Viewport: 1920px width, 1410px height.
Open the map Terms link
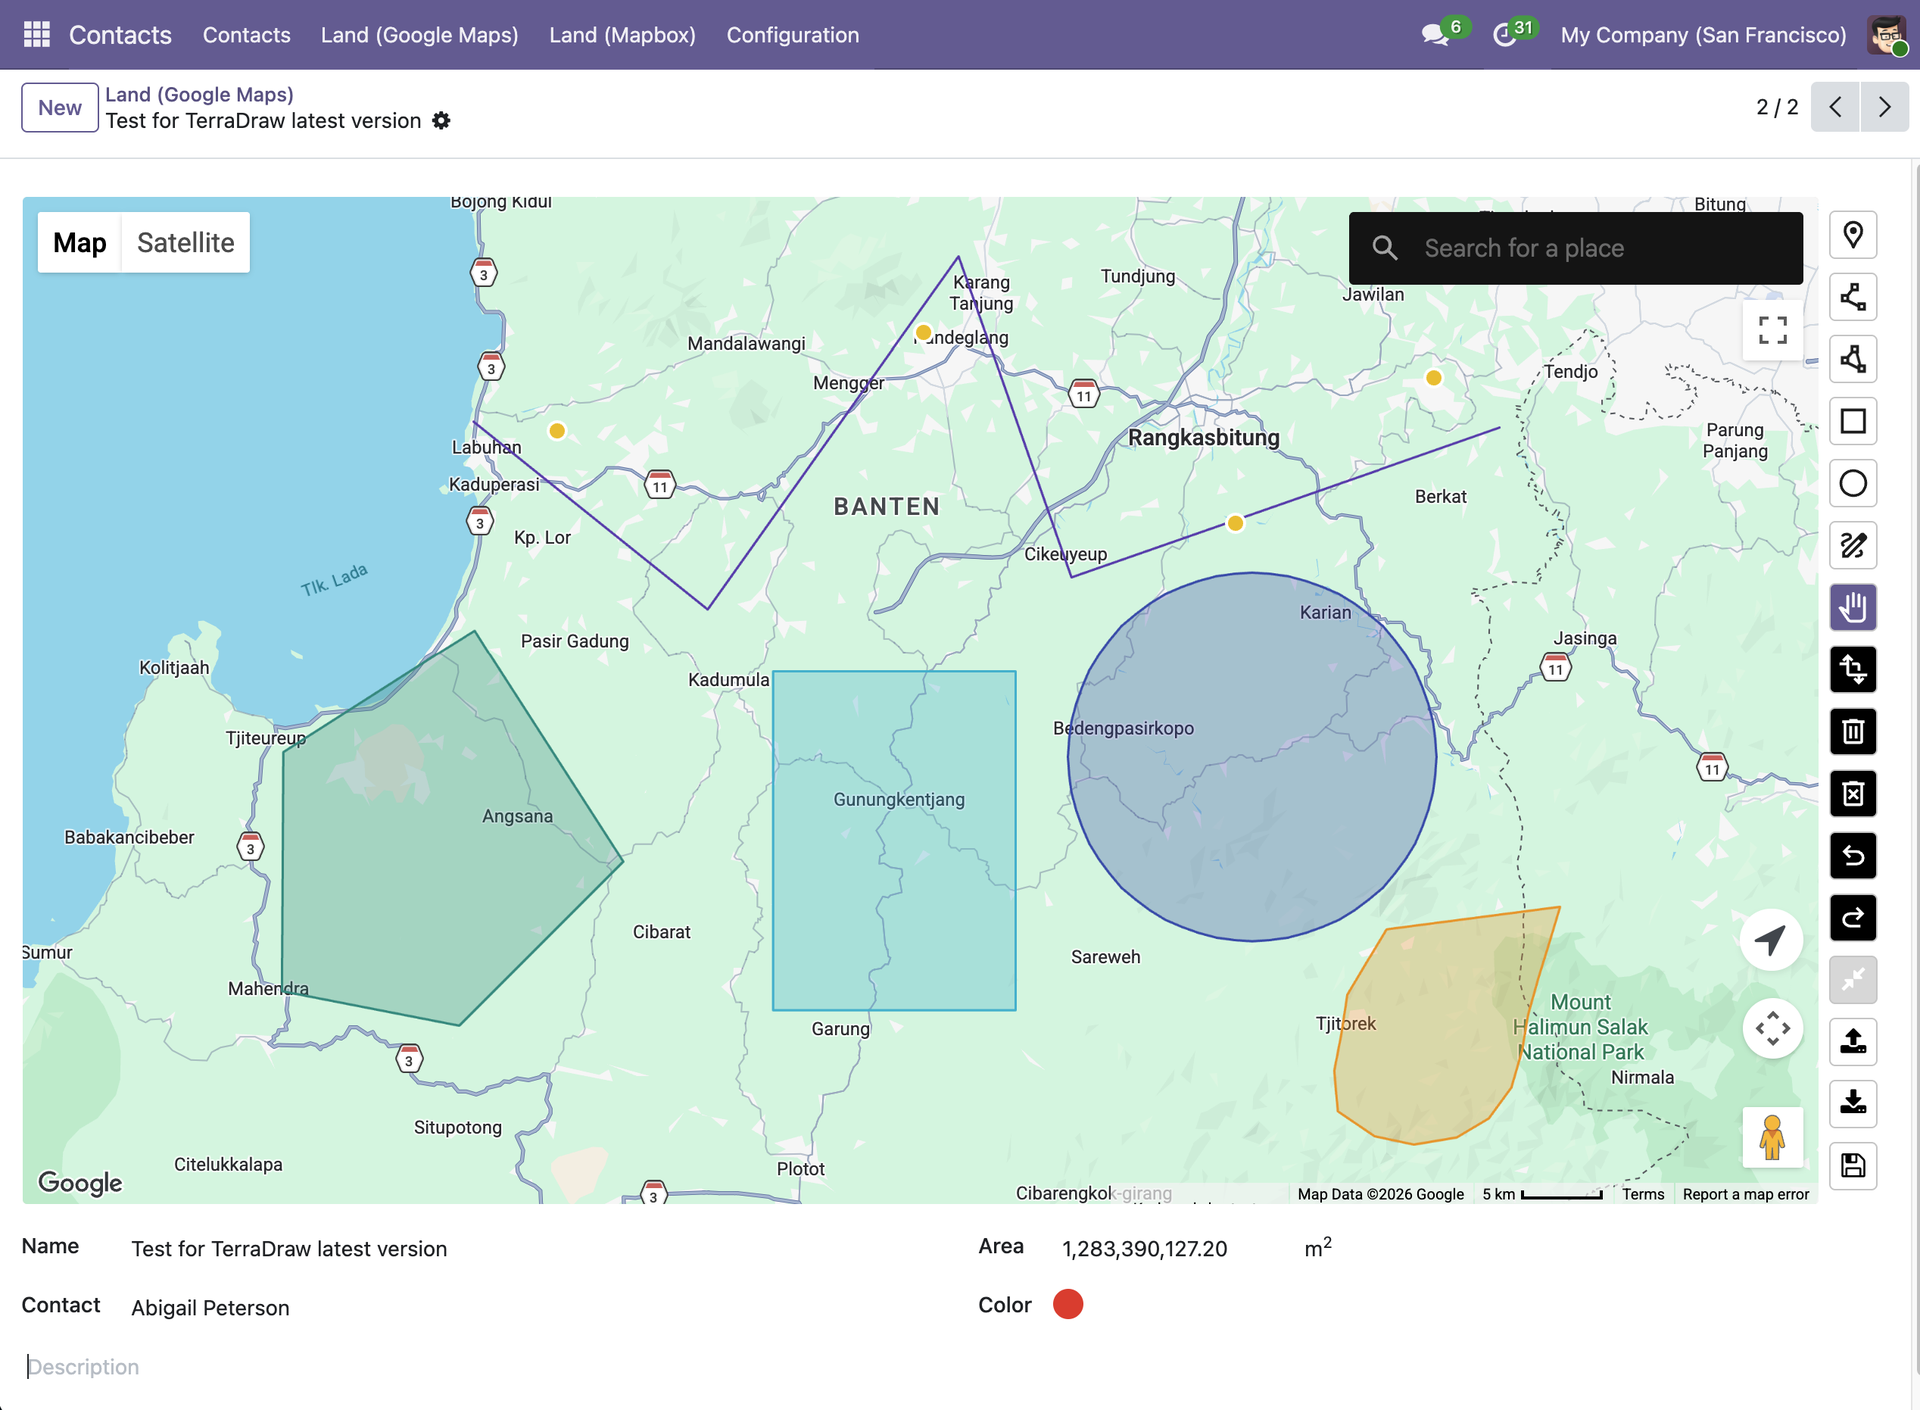click(1643, 1194)
